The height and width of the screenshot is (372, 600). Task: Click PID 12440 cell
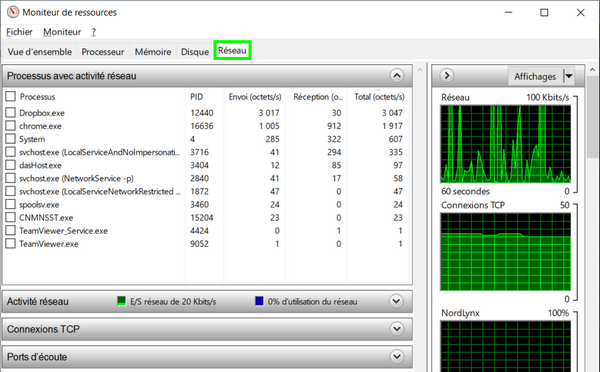[202, 113]
